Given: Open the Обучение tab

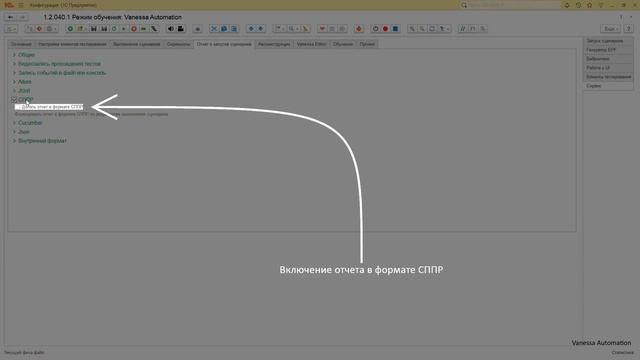Looking at the screenshot, I should point(343,44).
